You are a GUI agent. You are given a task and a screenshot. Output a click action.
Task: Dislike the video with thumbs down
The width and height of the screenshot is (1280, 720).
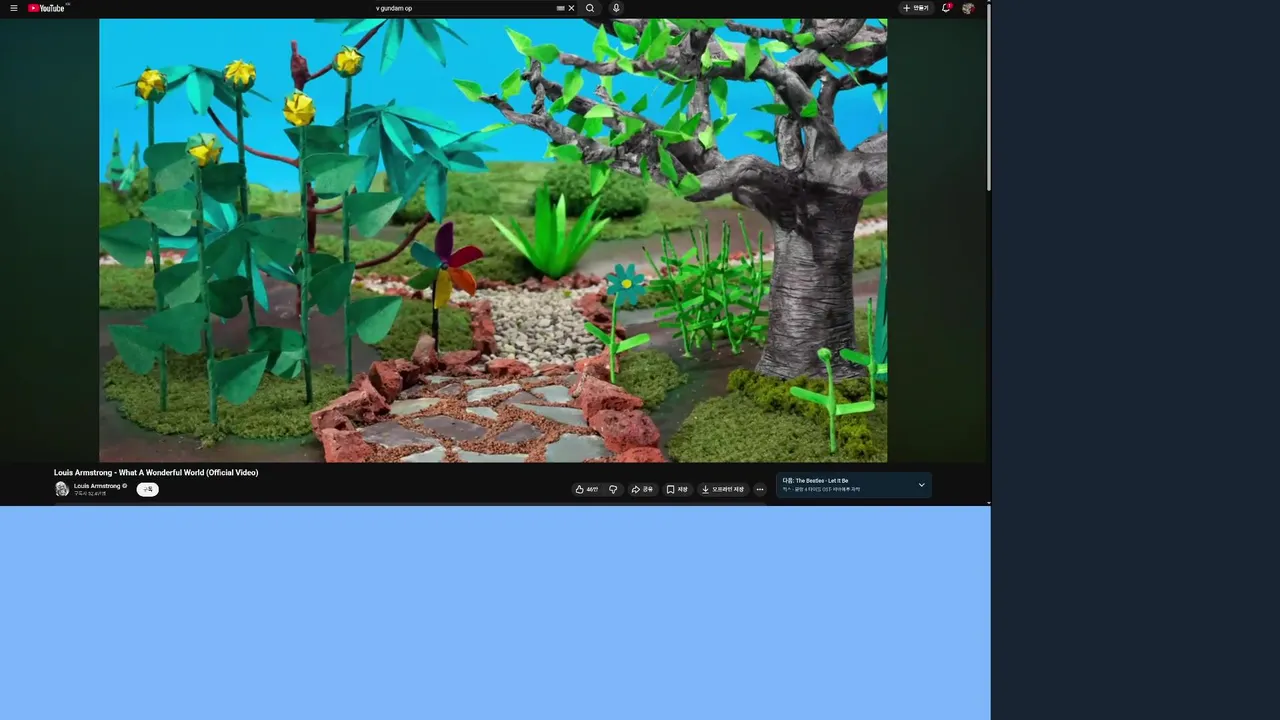613,489
